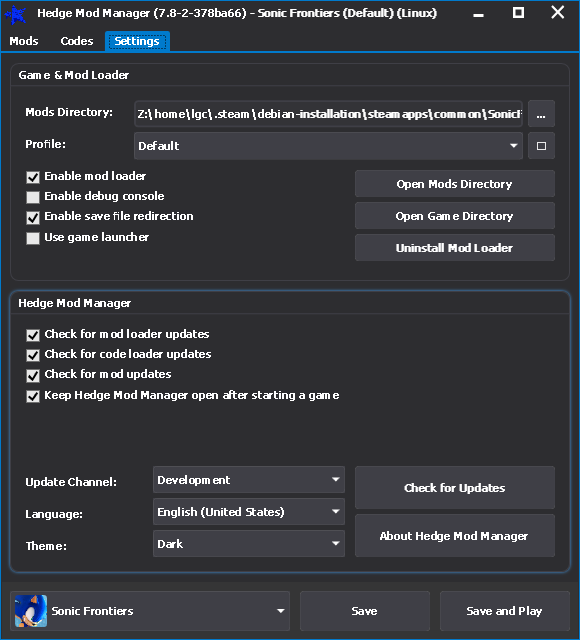Open the Profile dropdown showing Default
Image resolution: width=580 pixels, height=640 pixels.
(x=328, y=146)
